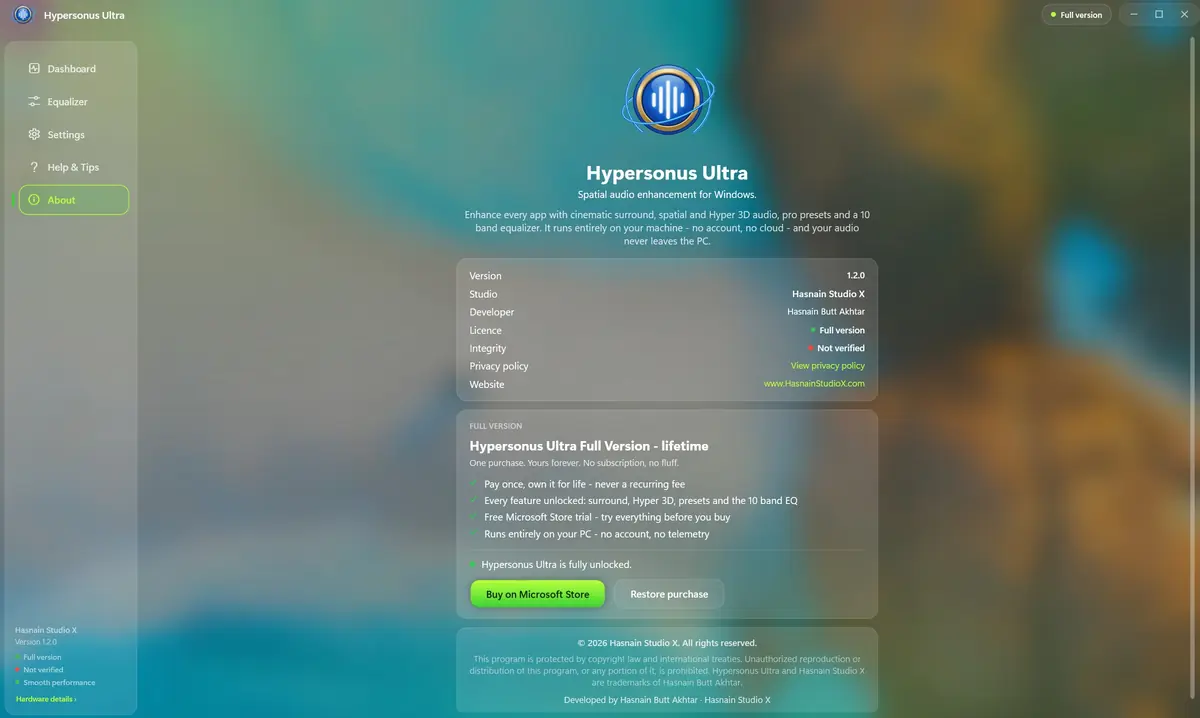Click Runs entirely on your PC bullet

pos(597,534)
